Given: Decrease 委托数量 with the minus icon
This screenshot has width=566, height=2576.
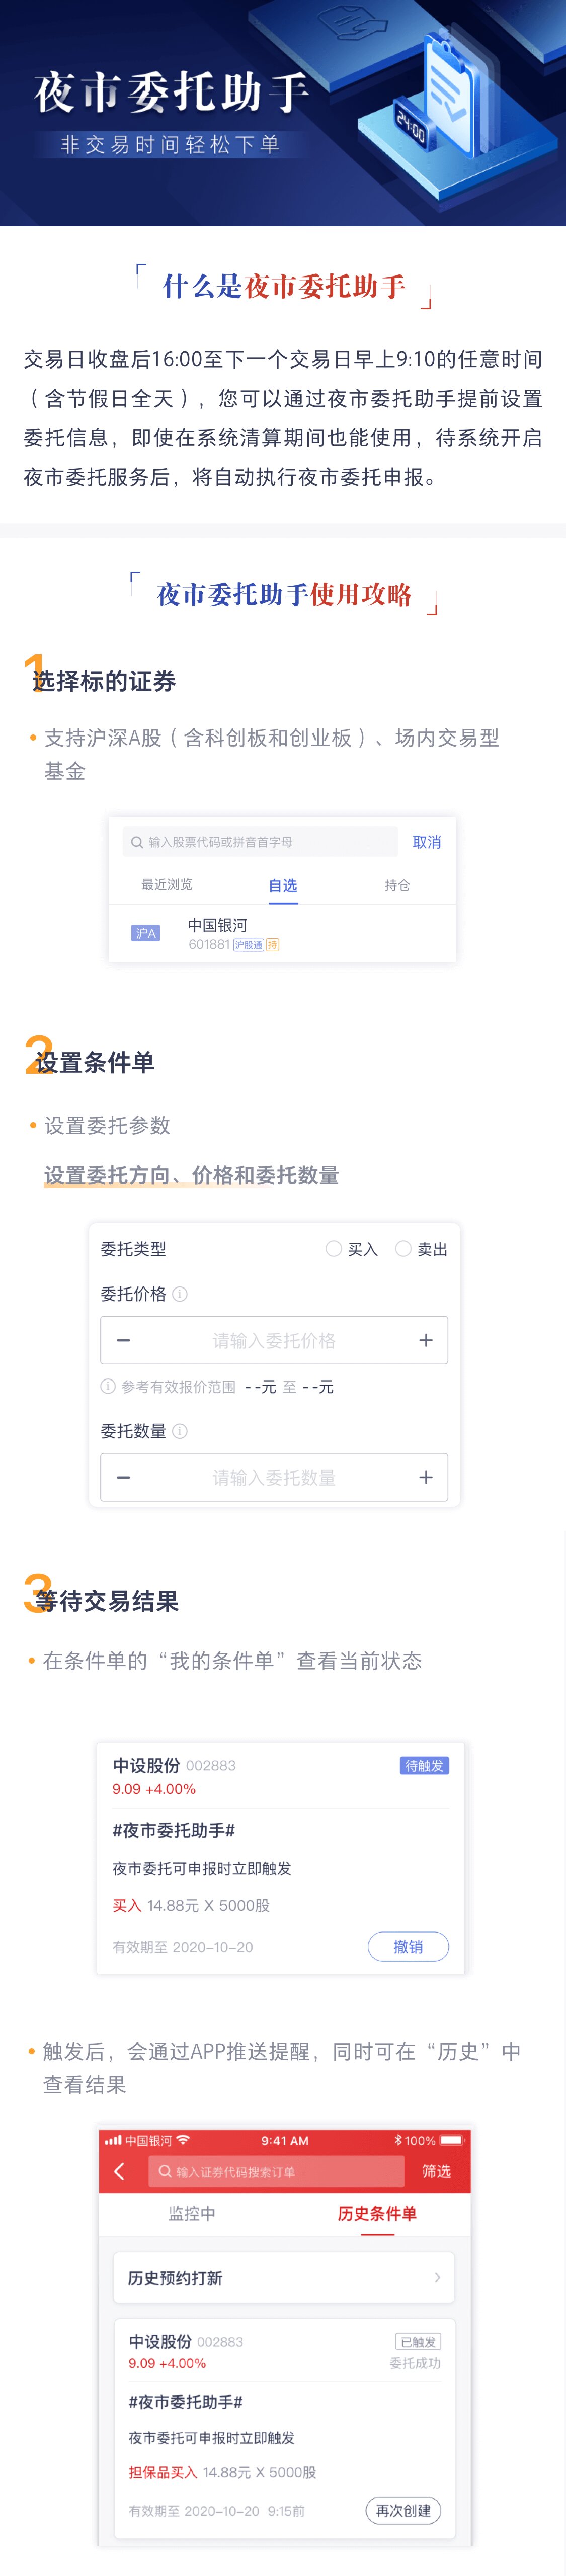Looking at the screenshot, I should (124, 1477).
